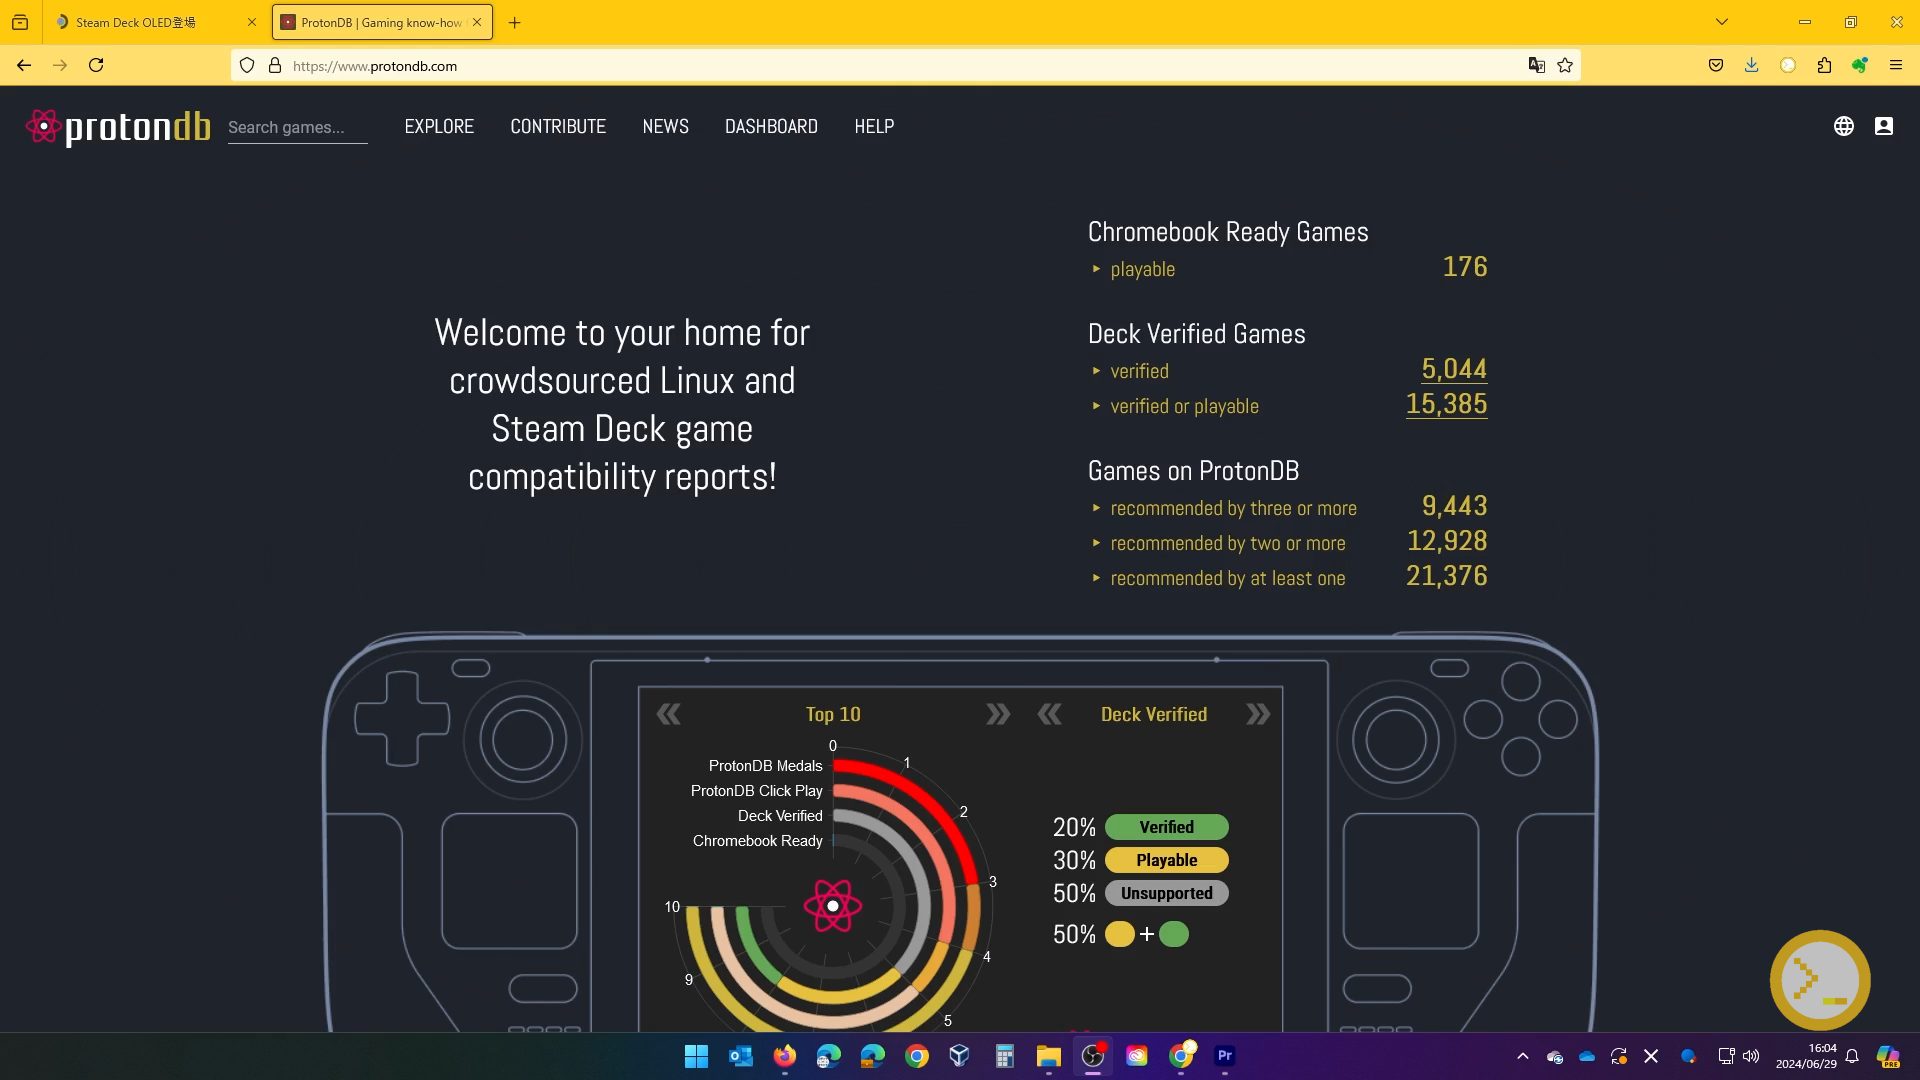
Task: Open the 5,044 verified games link
Action: point(1453,369)
